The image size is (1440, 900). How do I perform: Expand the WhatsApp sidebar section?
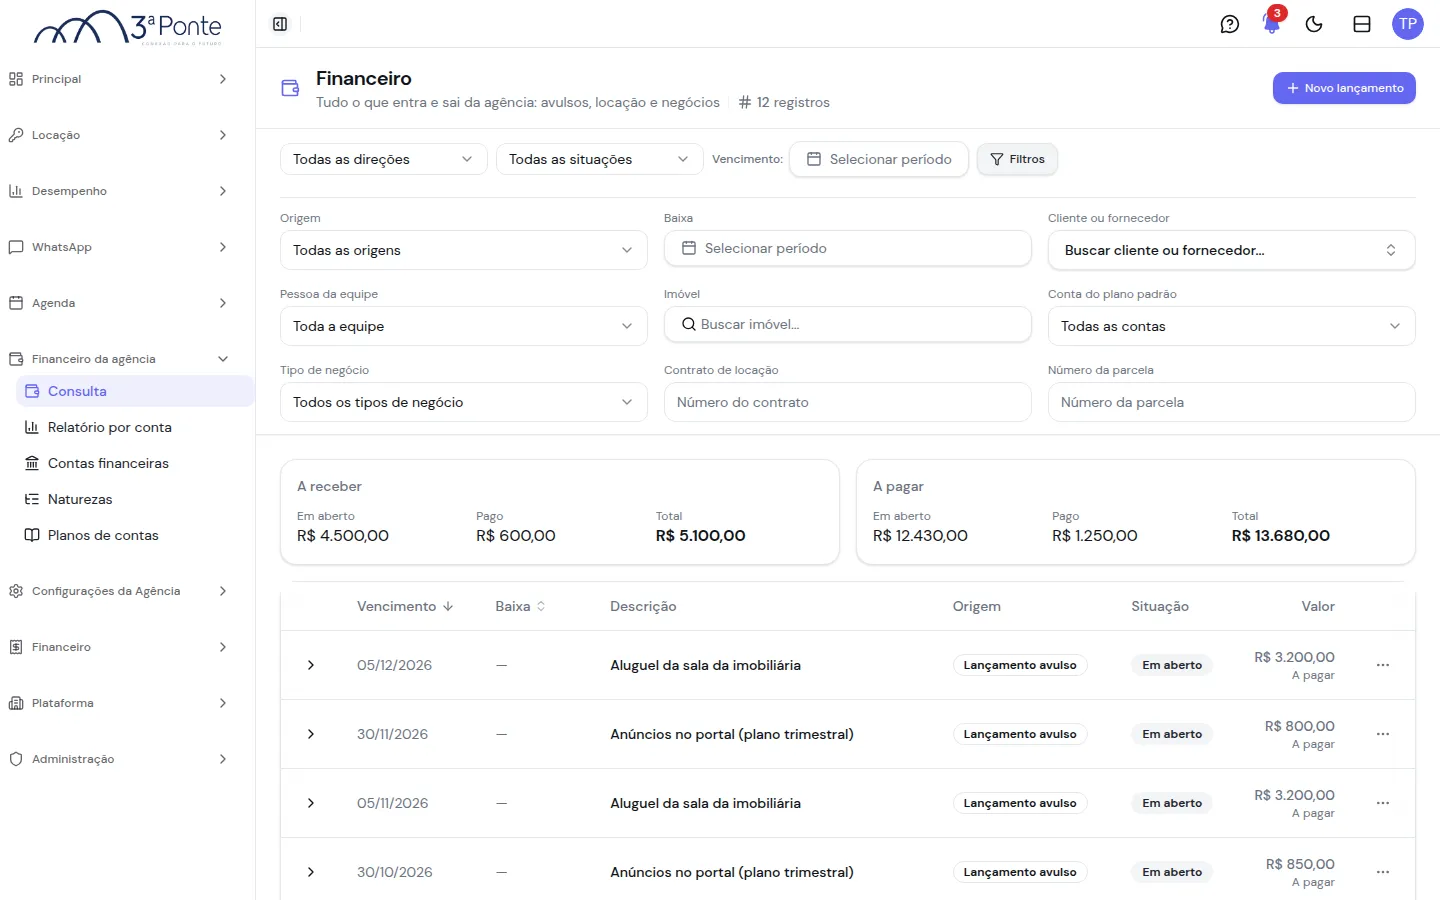[119, 247]
